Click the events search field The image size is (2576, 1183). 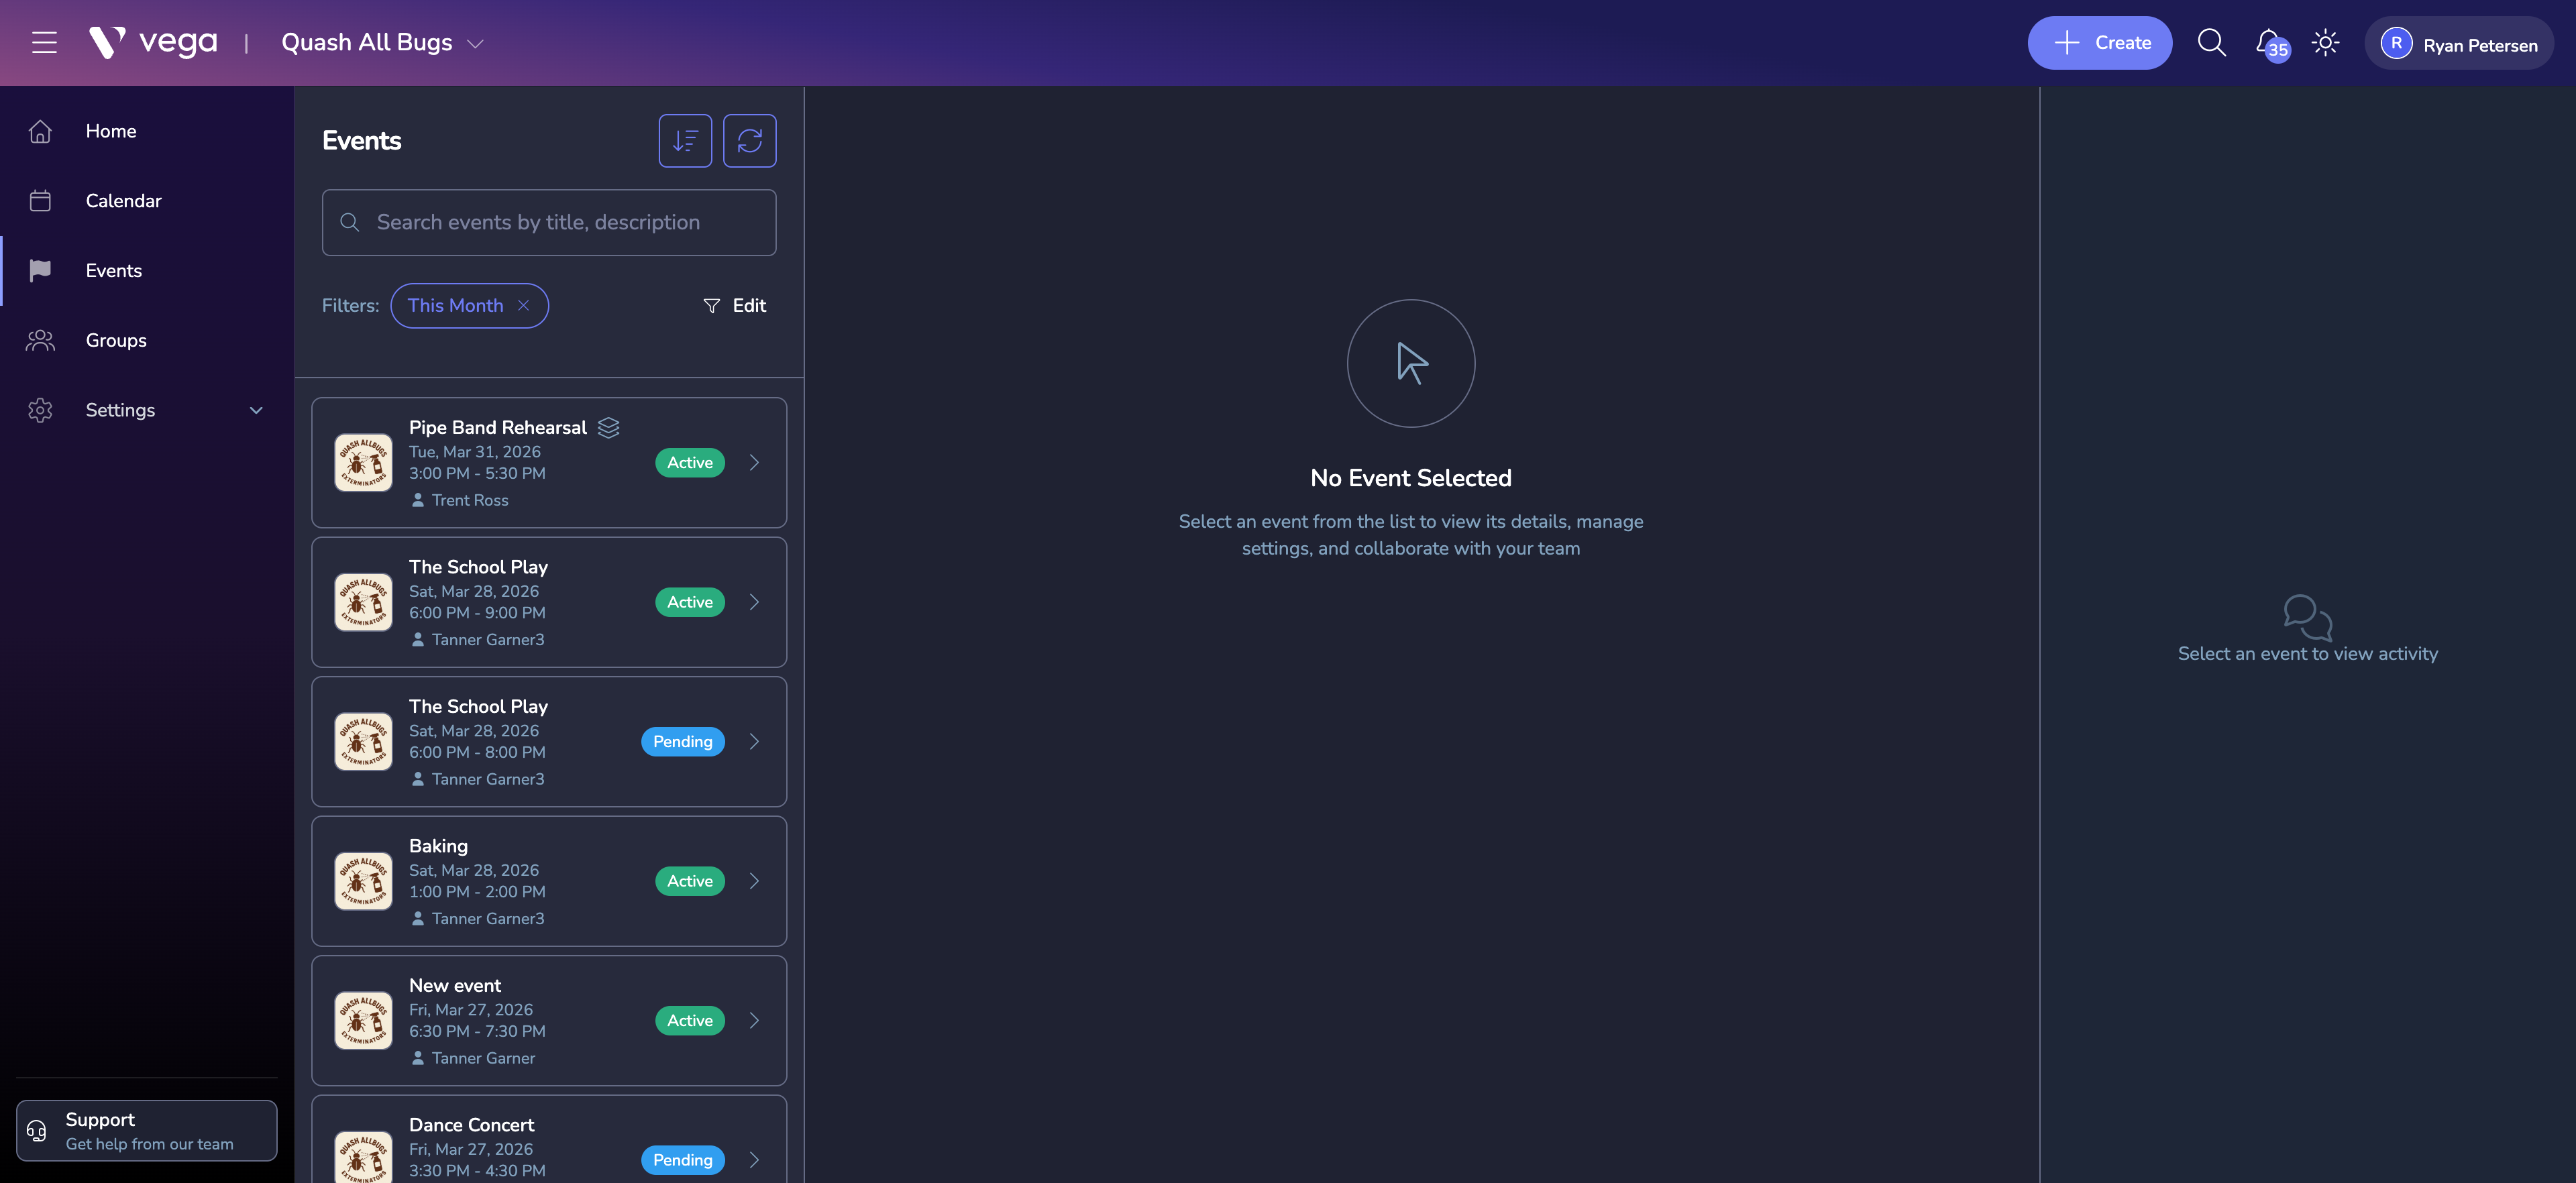tap(549, 223)
